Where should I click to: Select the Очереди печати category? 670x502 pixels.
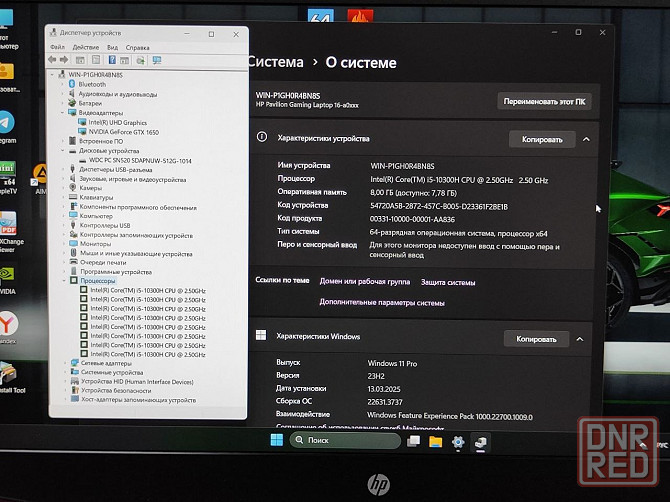pyautogui.click(x=103, y=263)
